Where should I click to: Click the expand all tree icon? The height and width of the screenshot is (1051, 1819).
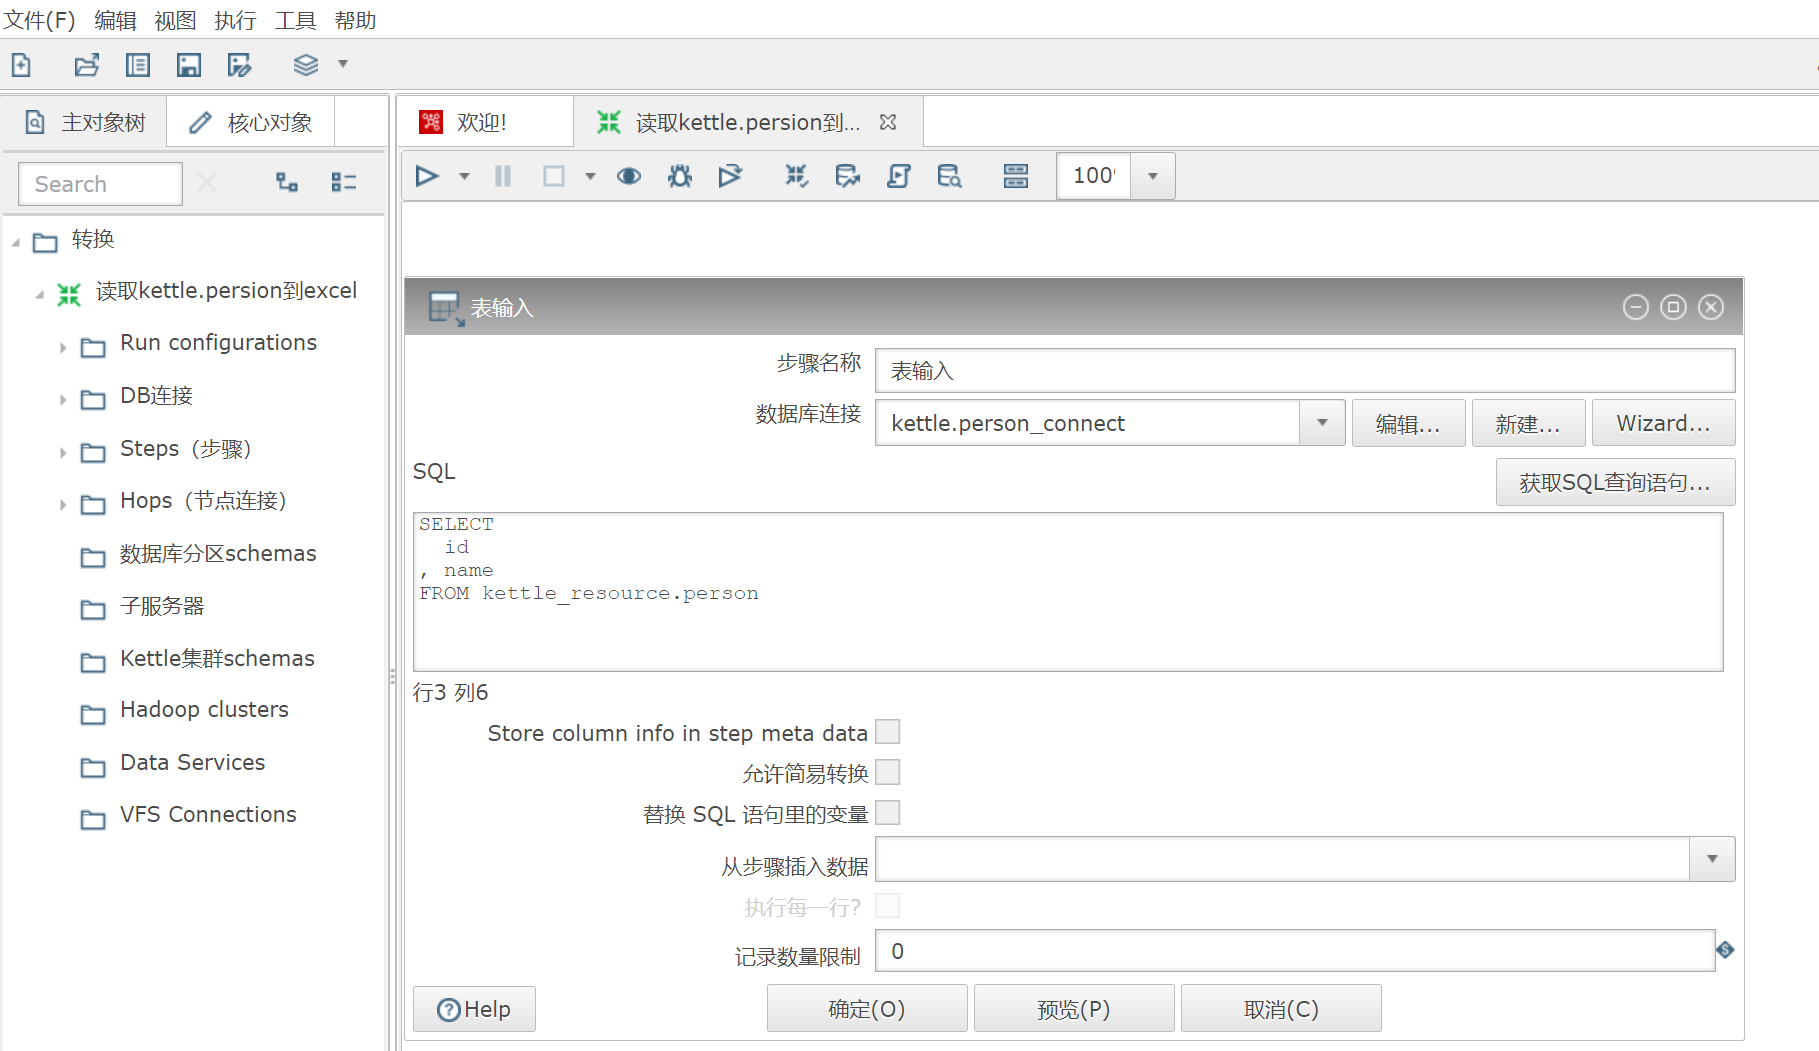[x=288, y=182]
